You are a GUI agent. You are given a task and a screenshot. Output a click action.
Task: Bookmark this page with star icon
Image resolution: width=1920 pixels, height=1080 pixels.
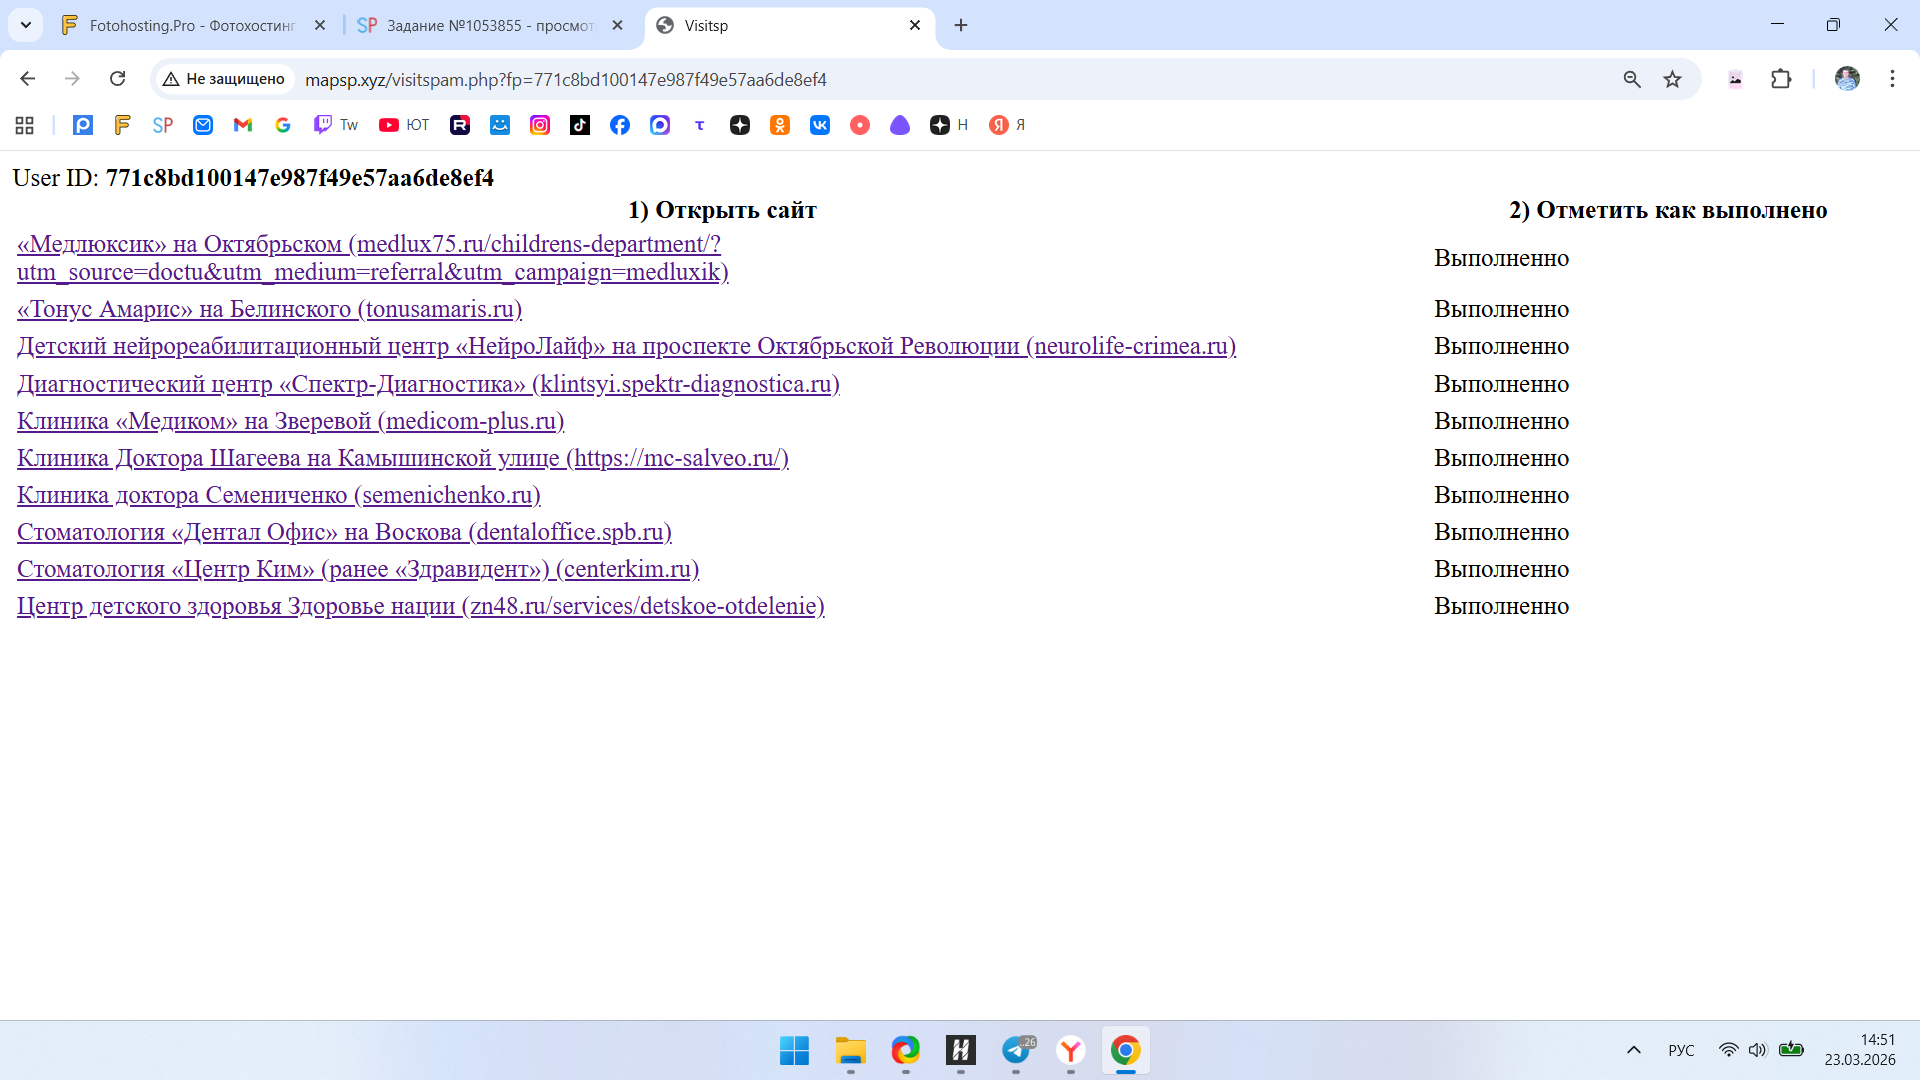click(x=1672, y=79)
